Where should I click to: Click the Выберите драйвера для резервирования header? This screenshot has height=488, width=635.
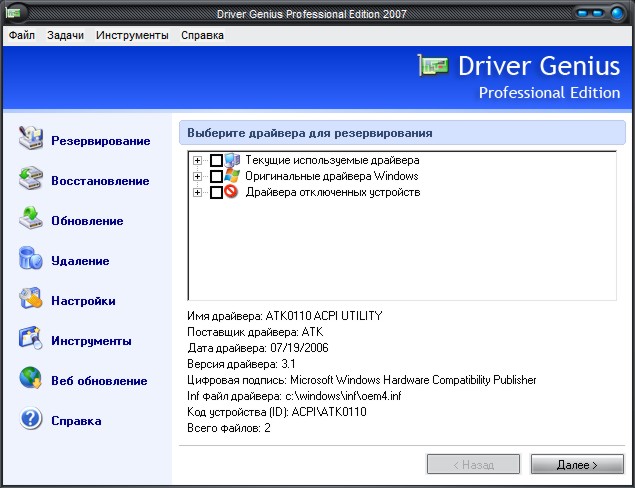click(309, 133)
